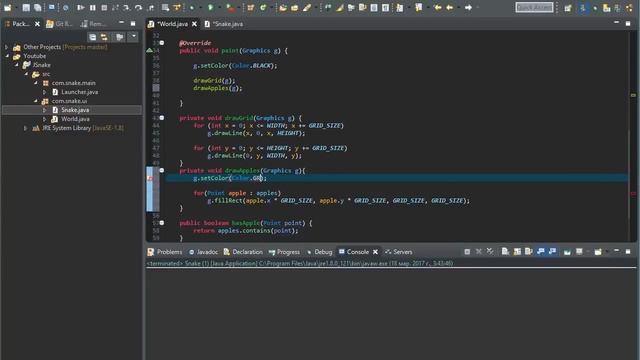Toggle Word Wrap in Console toolbar
Viewport: 640px width, 360px height.
tap(529, 251)
